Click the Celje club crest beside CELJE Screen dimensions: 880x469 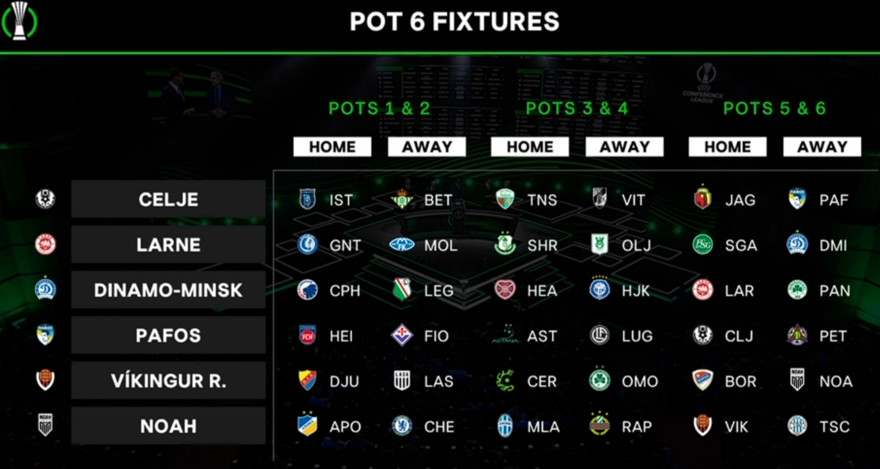(45, 199)
